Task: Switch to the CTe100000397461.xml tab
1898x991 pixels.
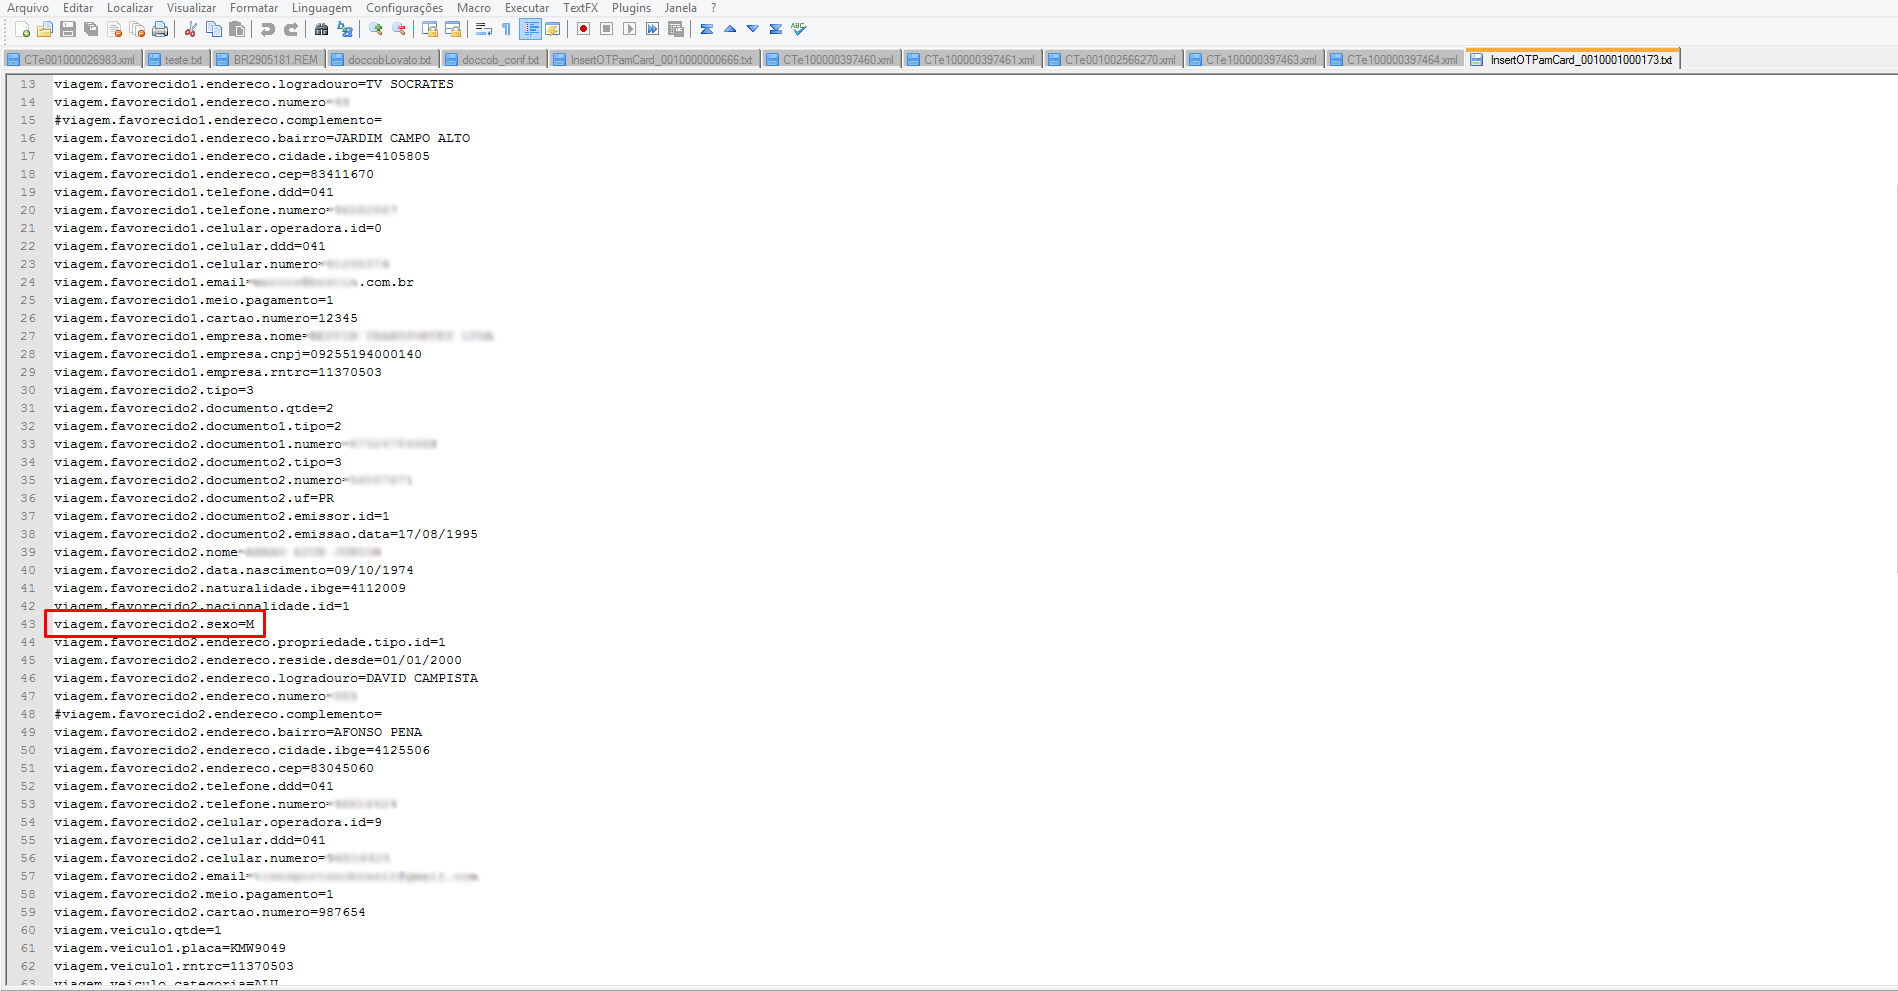Action: pyautogui.click(x=972, y=60)
